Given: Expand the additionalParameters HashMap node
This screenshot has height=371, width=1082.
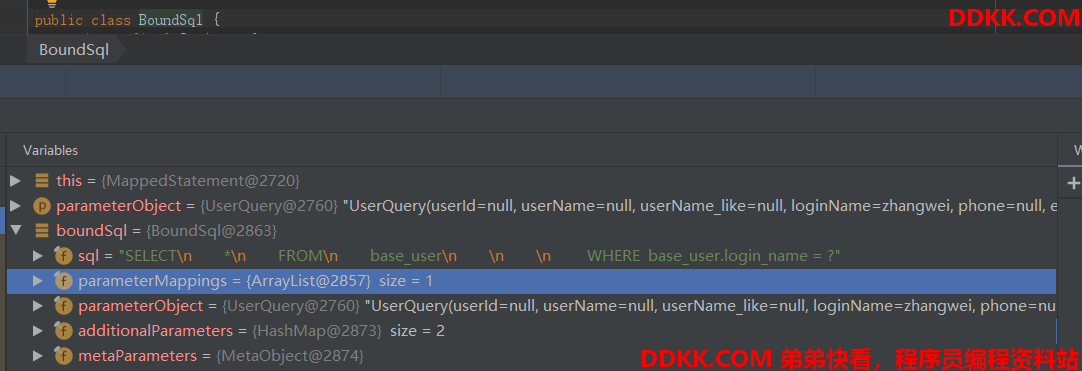Looking at the screenshot, I should pyautogui.click(x=38, y=331).
